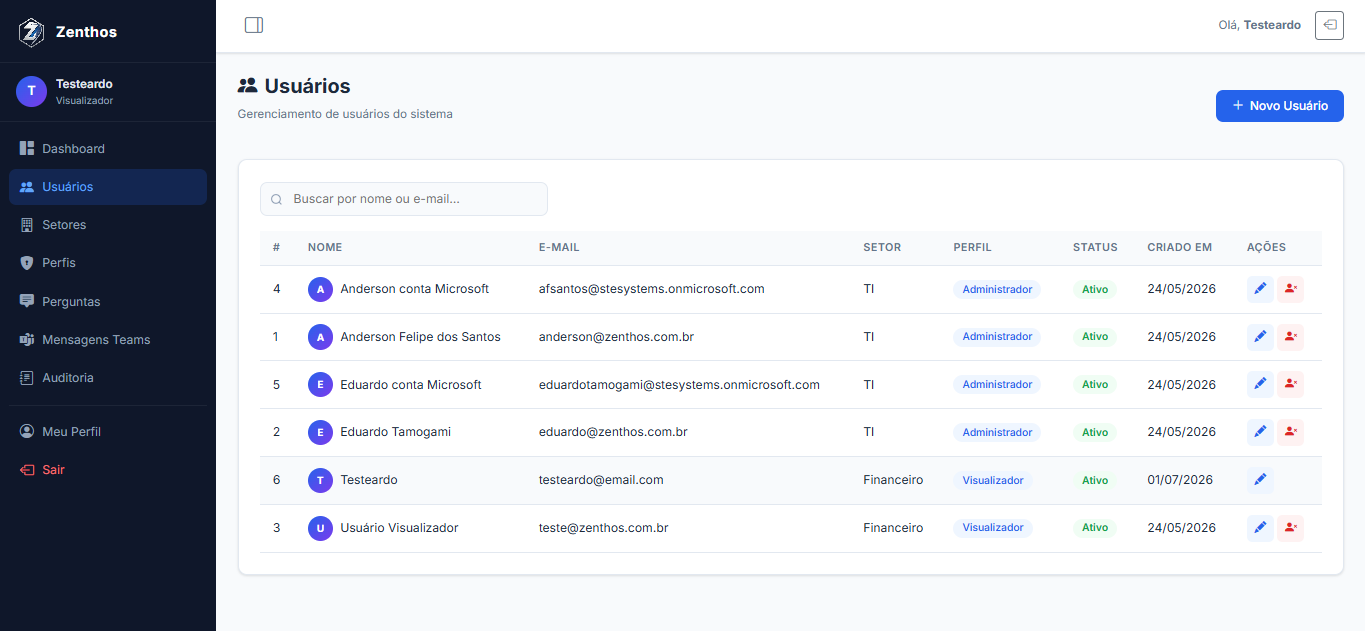Viewport: 1365px width, 631px height.
Task: Edit user Eduardo Tamogami
Action: click(1260, 432)
